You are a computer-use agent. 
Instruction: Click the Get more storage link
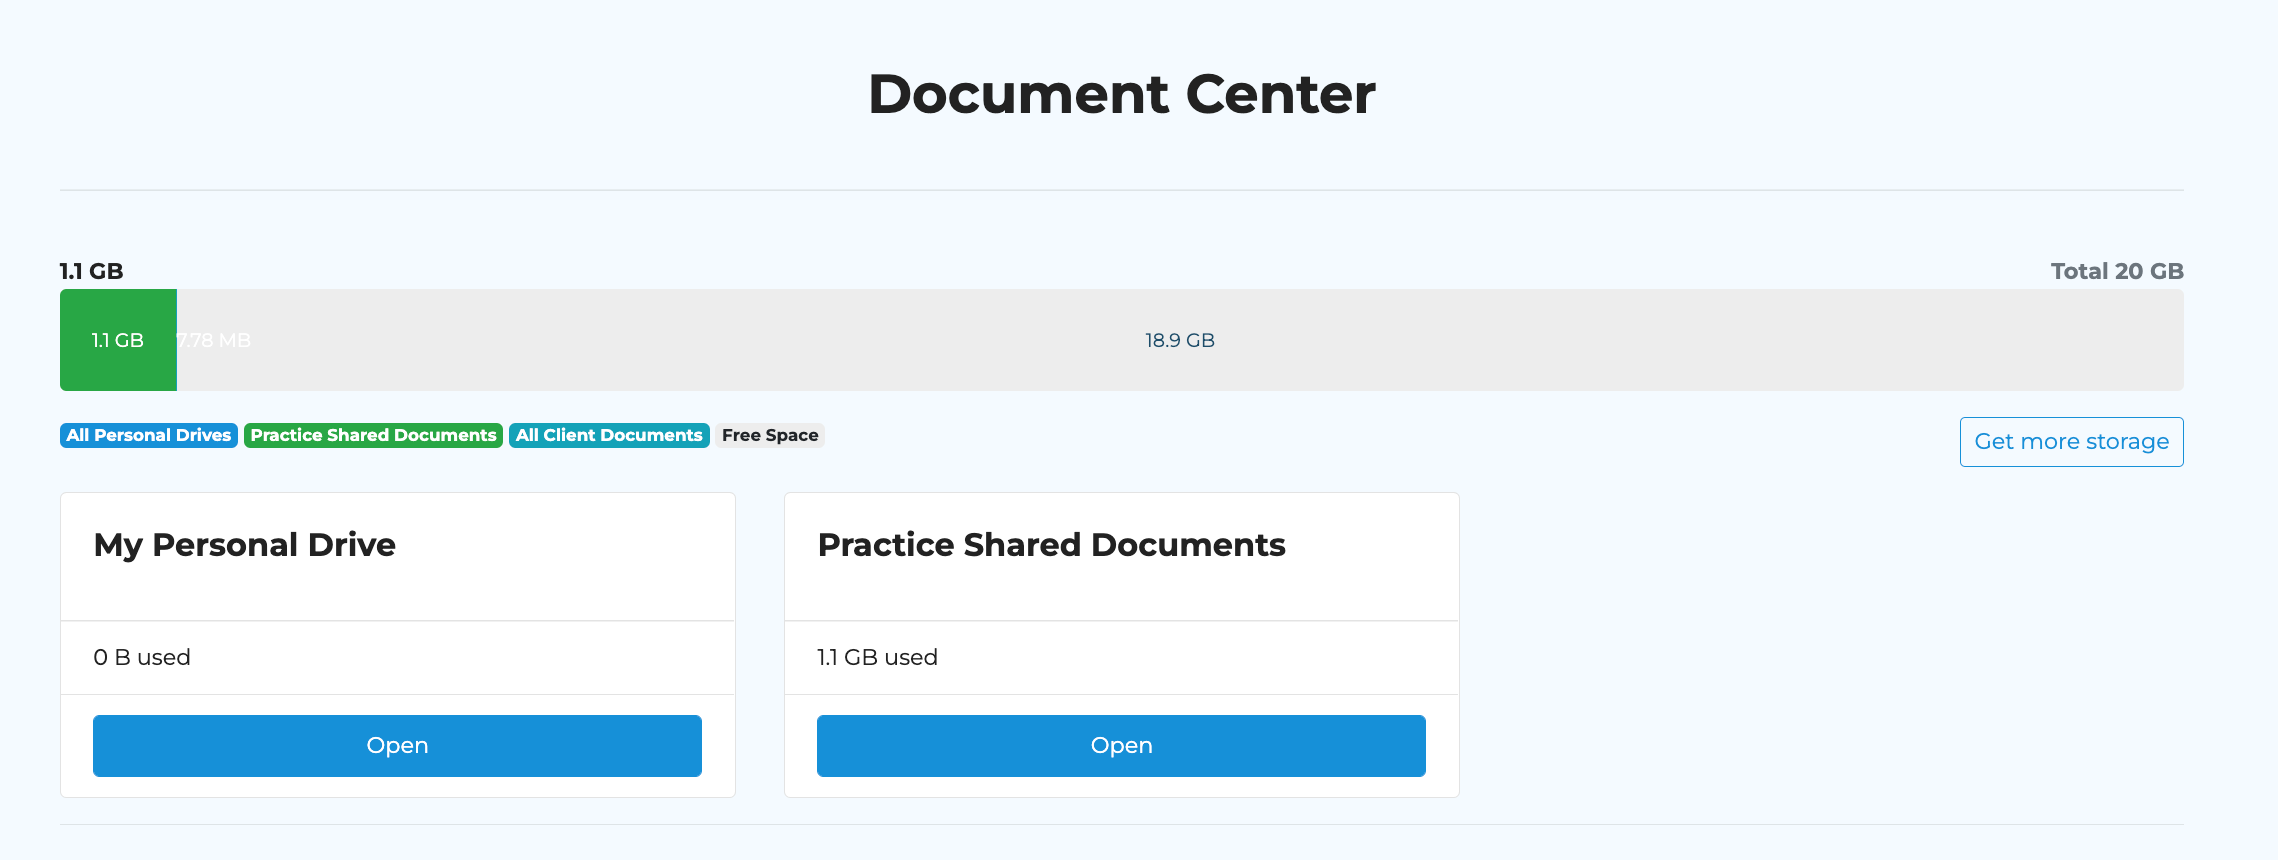(x=2071, y=441)
